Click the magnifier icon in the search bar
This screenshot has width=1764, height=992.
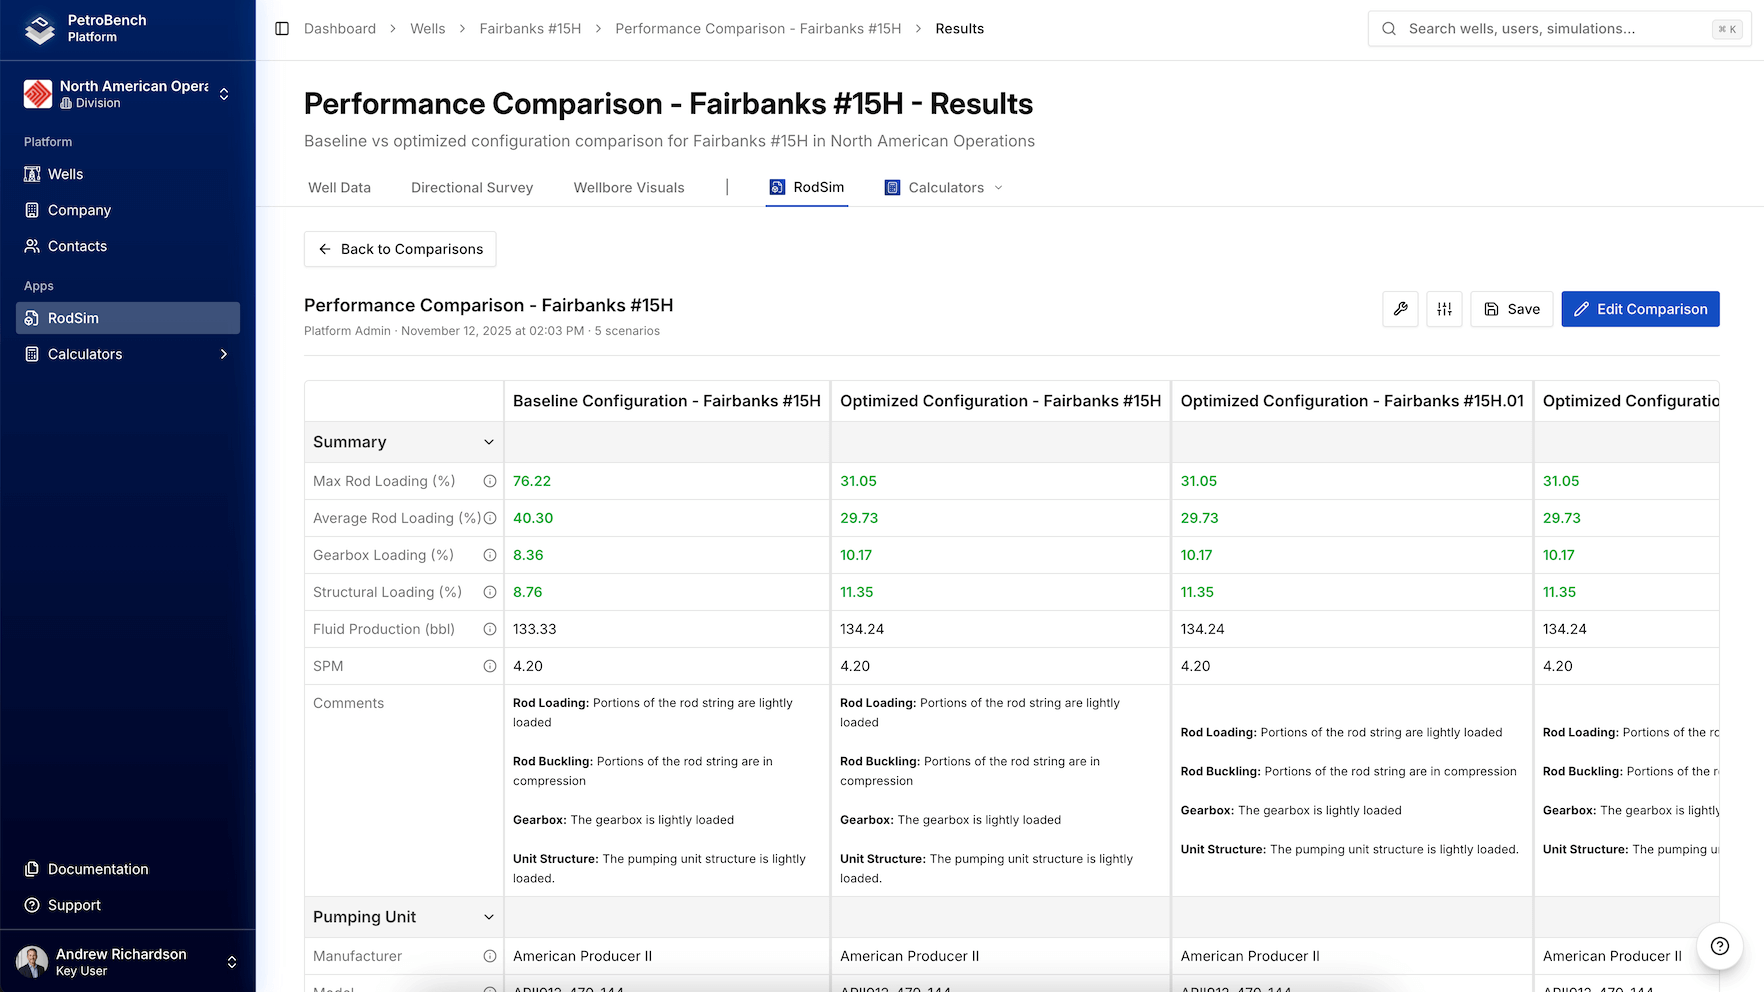coord(1389,29)
